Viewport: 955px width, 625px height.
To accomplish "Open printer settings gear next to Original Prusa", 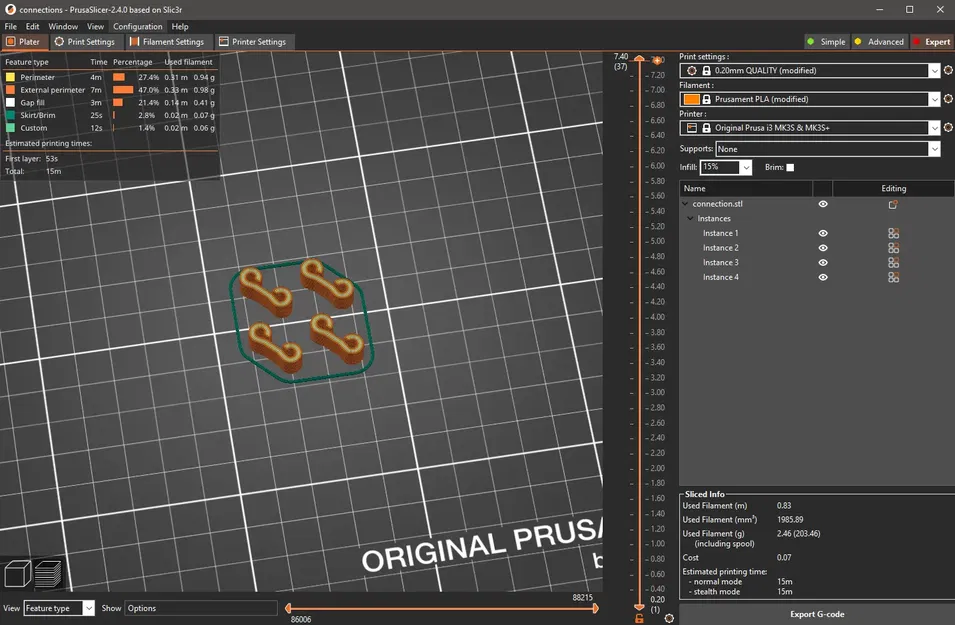I will (948, 128).
